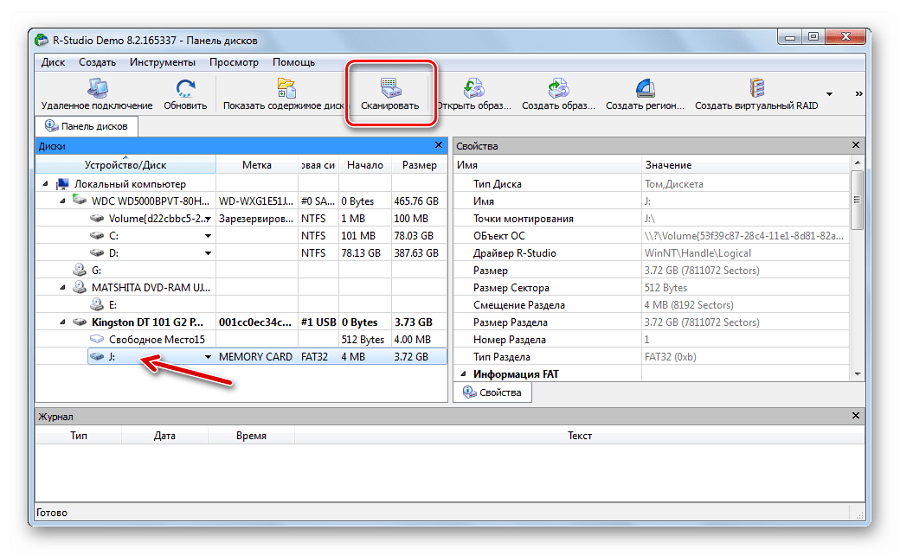Collapse the Kingston DT 101 G2 node
This screenshot has width=900, height=555.
point(62,322)
